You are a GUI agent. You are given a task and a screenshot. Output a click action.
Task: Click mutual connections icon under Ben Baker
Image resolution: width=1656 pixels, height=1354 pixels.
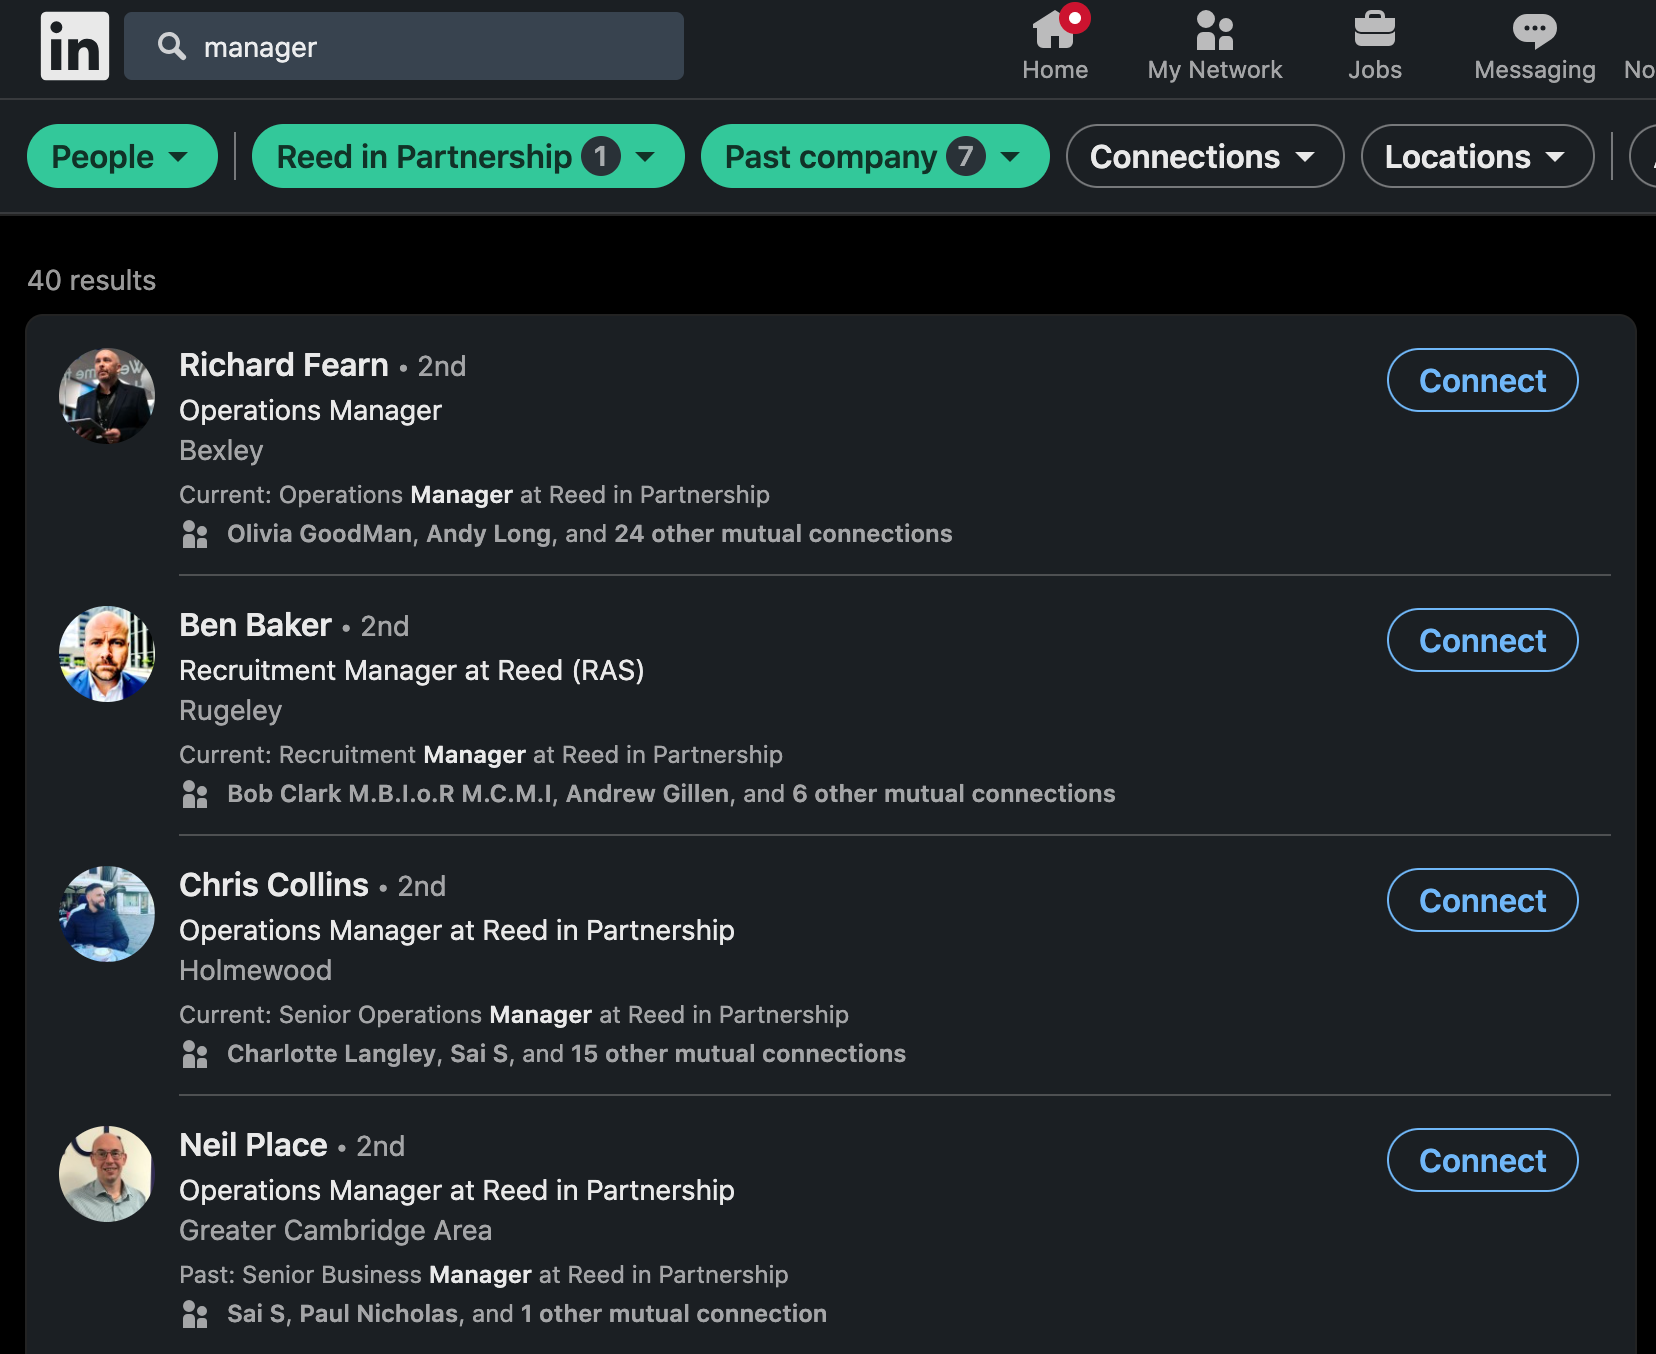pos(195,795)
